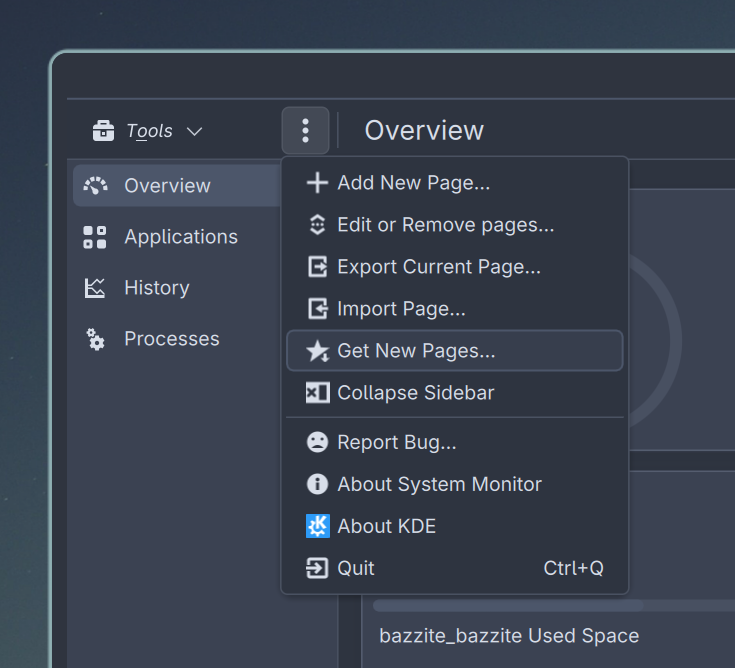Expand the Tools dropdown chevron
The width and height of the screenshot is (735, 668).
point(195,132)
